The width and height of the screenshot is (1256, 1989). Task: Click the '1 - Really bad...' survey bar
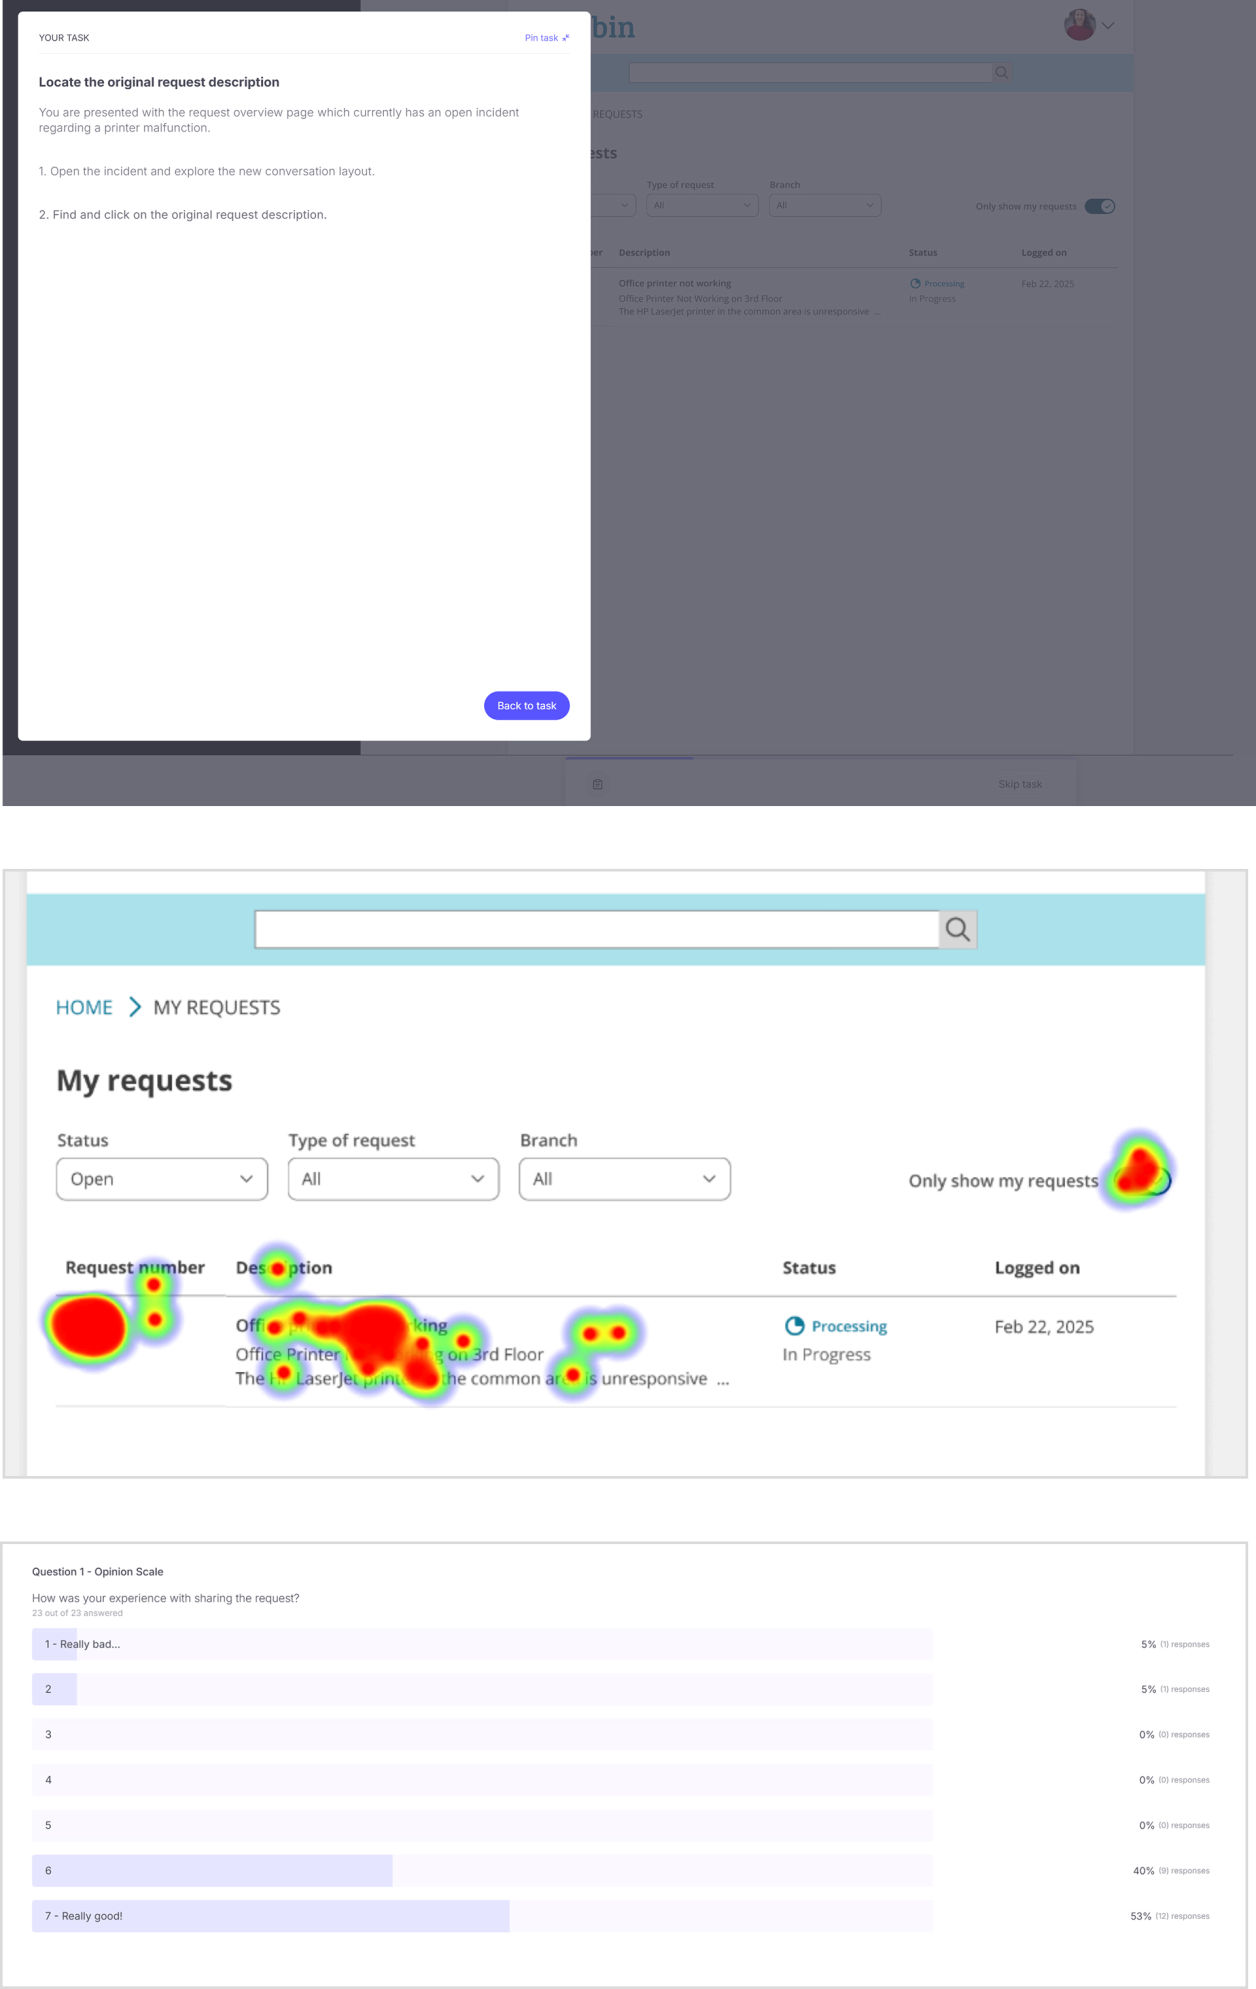coord(482,1644)
